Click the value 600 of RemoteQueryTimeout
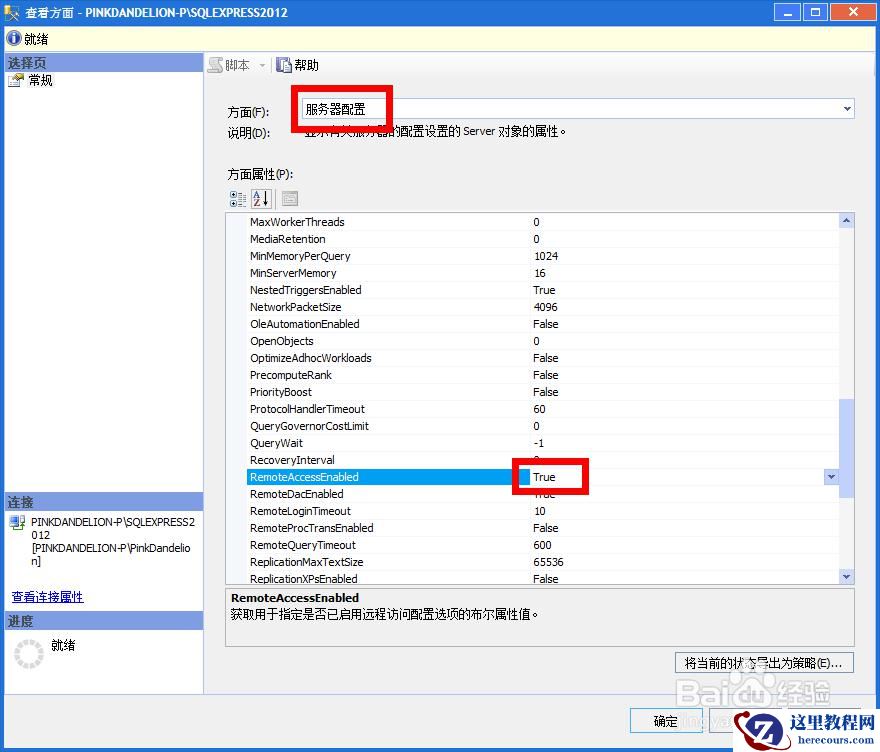 point(542,545)
